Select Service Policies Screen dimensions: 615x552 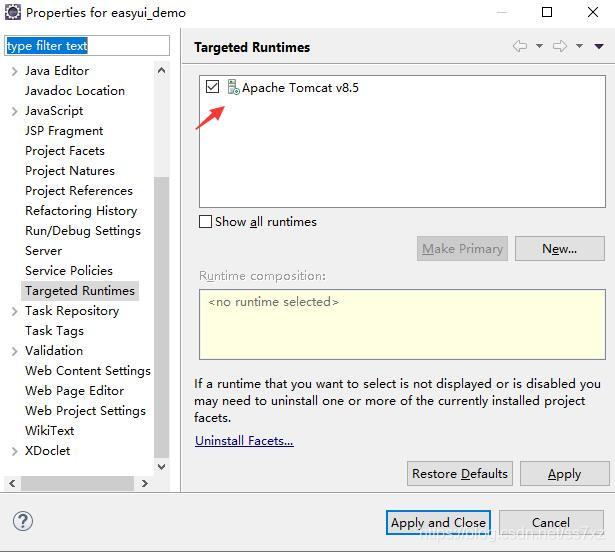point(69,271)
